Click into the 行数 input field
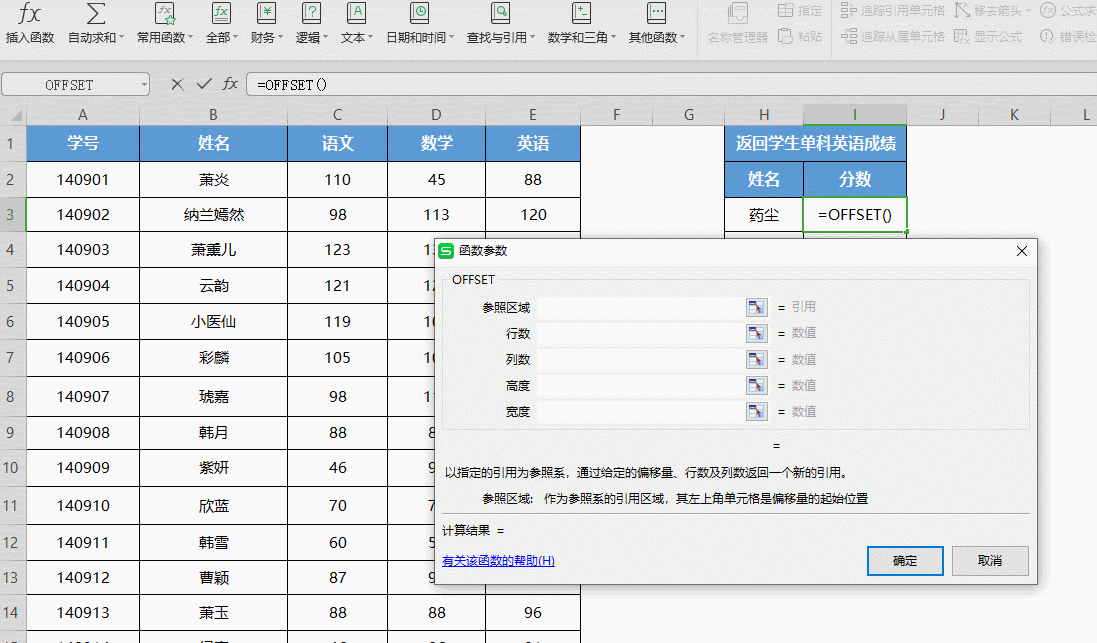Viewport: 1097px width, 643px height. pyautogui.click(x=641, y=333)
